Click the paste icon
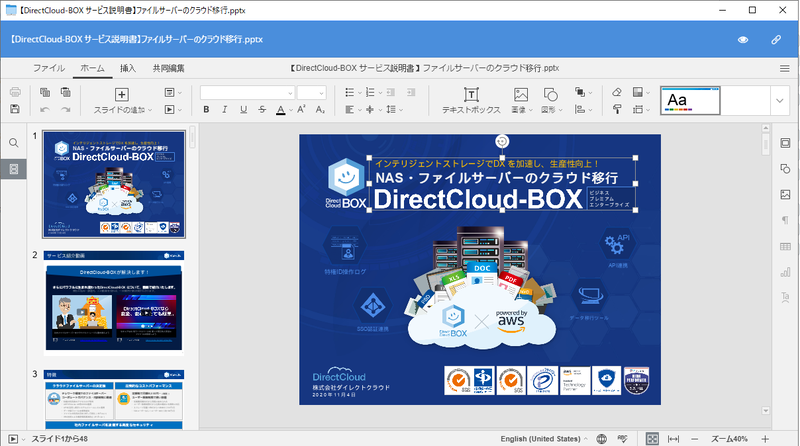Image resolution: width=800 pixels, height=446 pixels. coord(65,92)
